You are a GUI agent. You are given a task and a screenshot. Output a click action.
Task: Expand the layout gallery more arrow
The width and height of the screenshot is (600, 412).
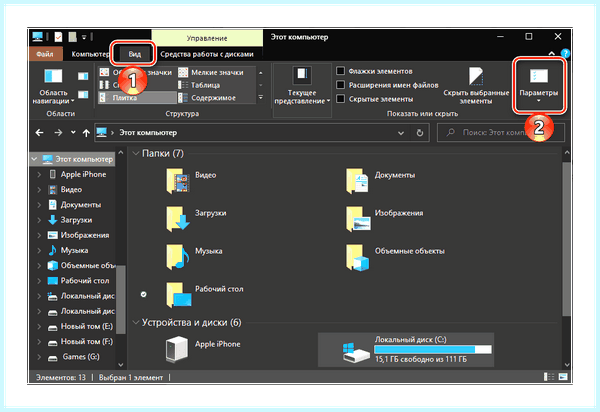tap(261, 98)
